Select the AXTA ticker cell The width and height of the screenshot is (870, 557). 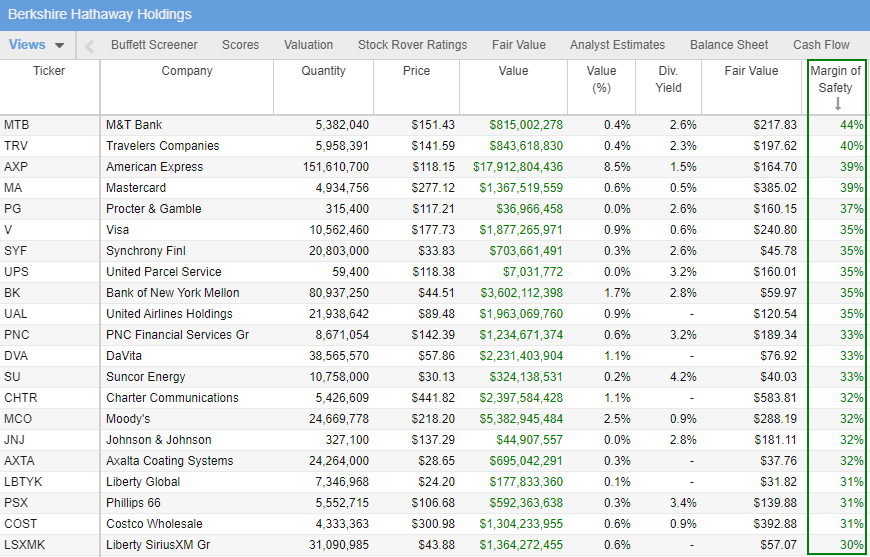click(19, 461)
